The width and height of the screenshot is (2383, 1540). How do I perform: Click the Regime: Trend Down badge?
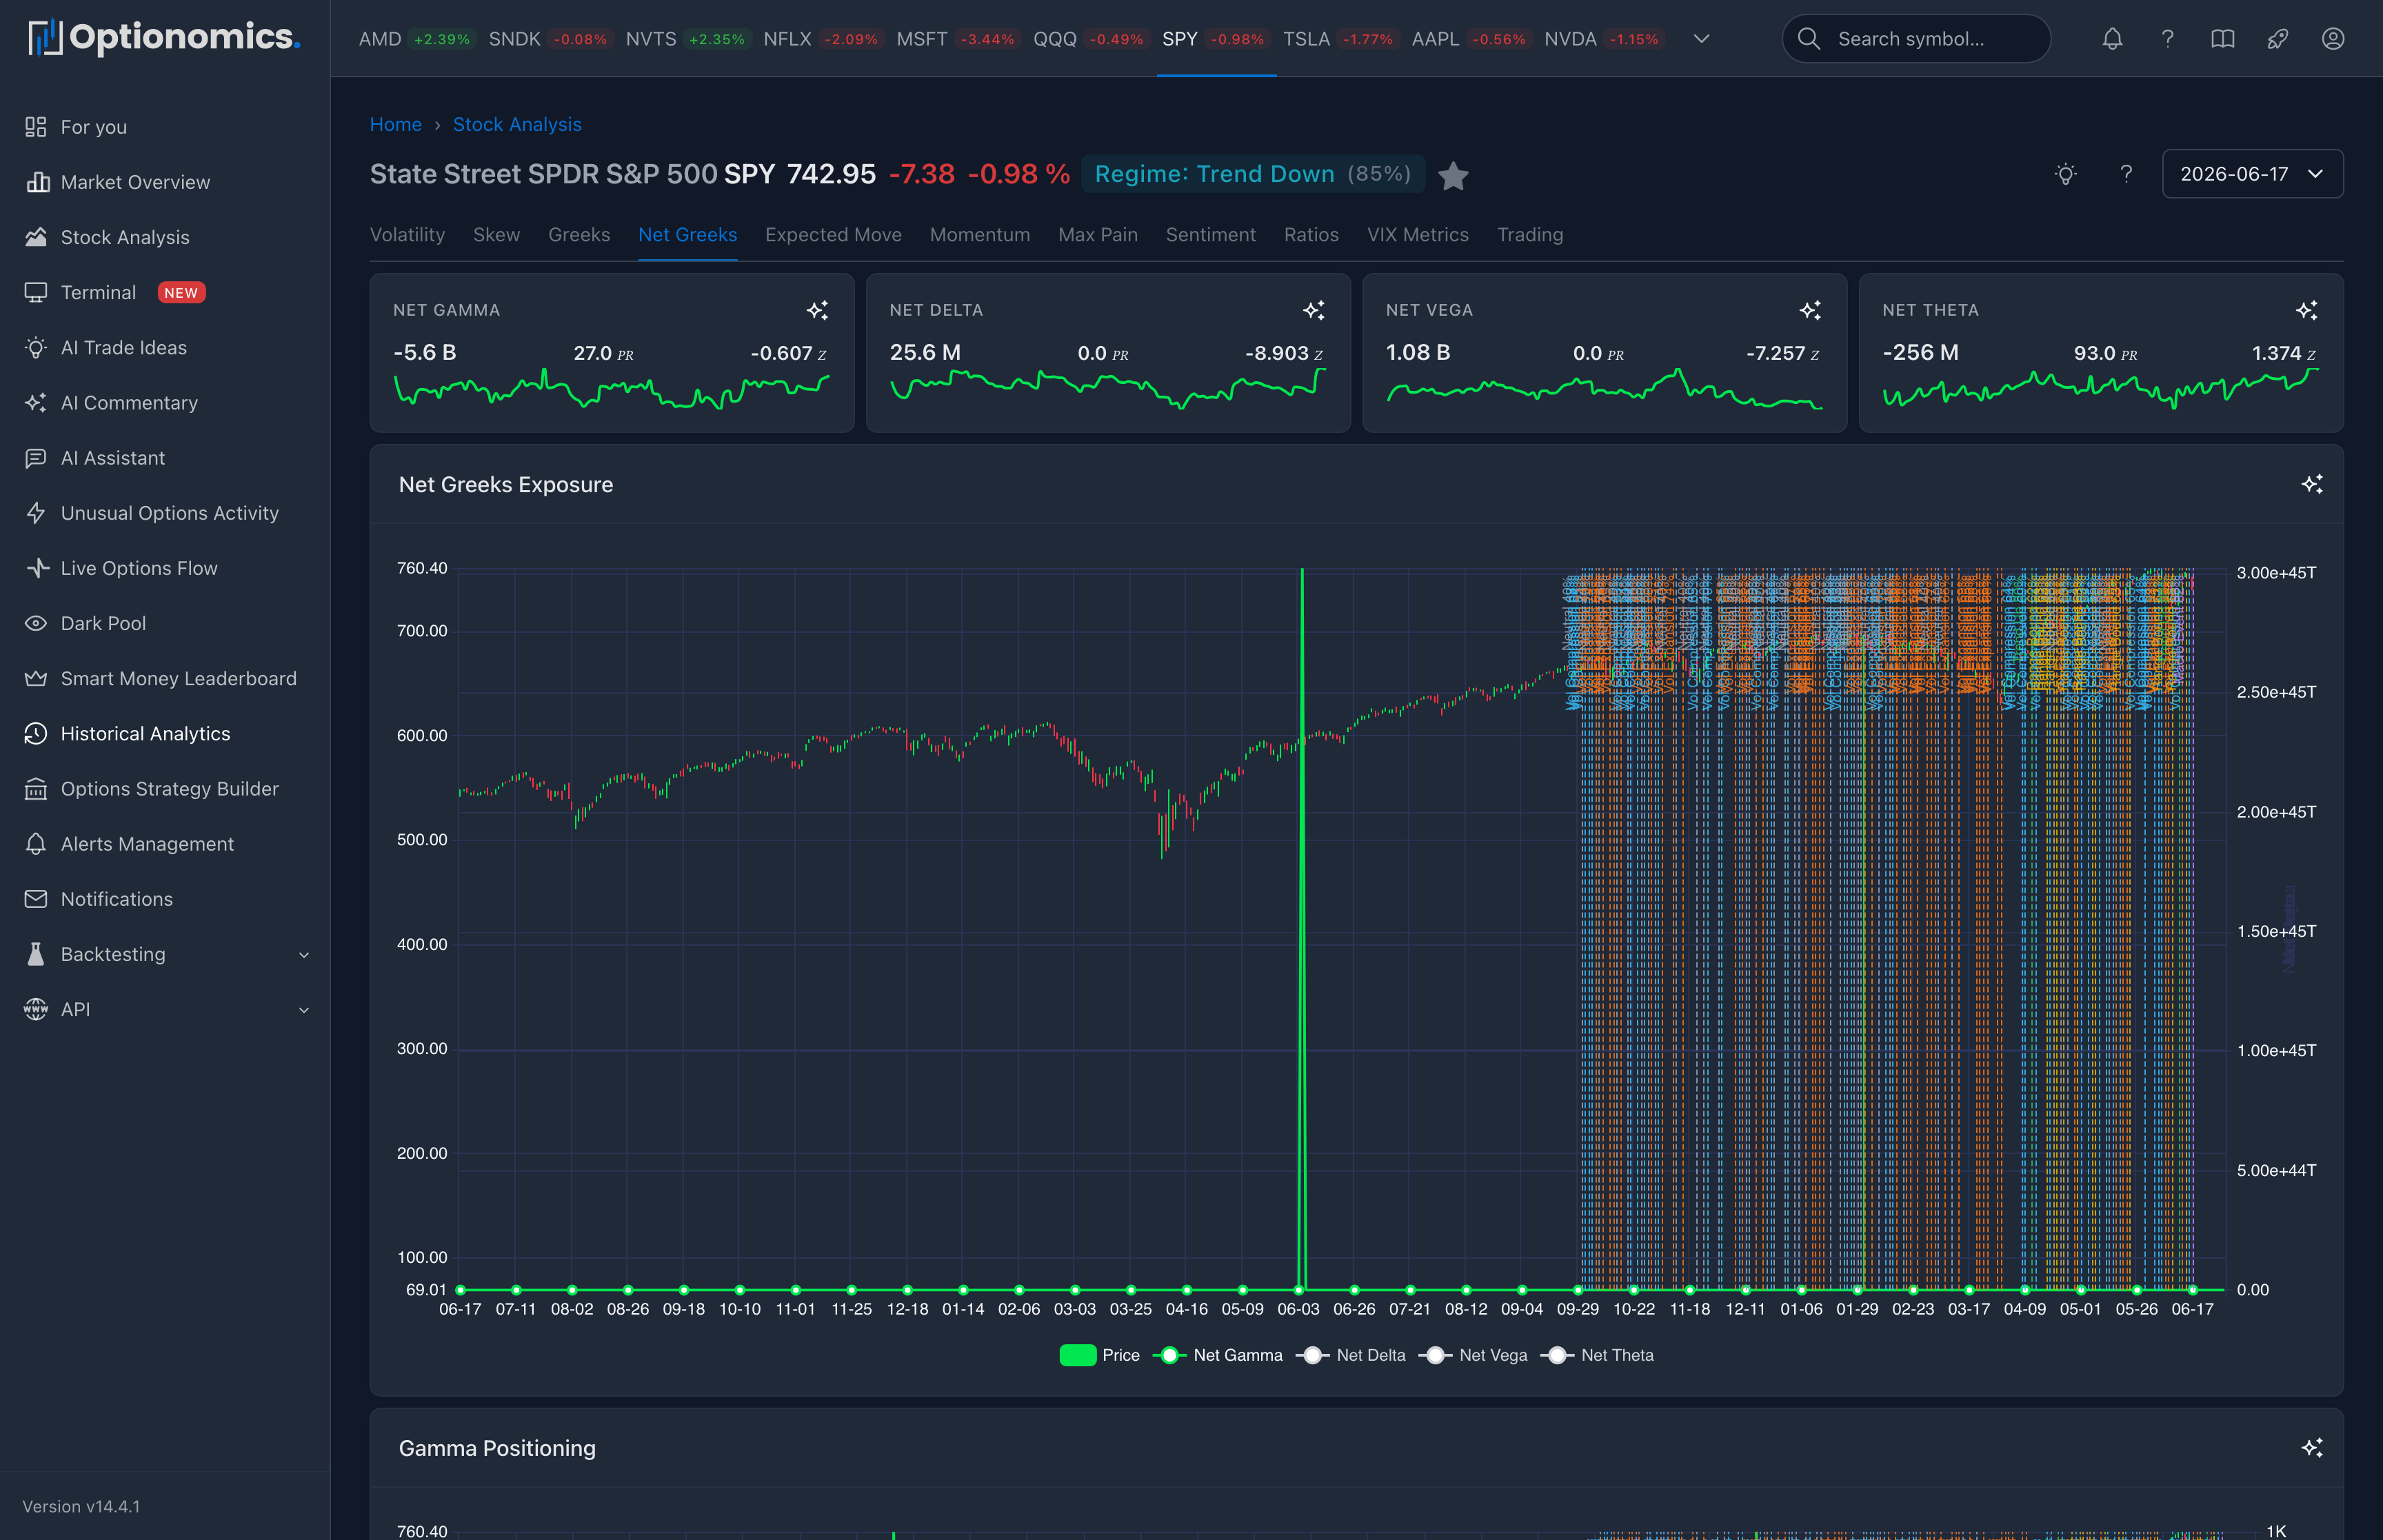pos(1253,174)
